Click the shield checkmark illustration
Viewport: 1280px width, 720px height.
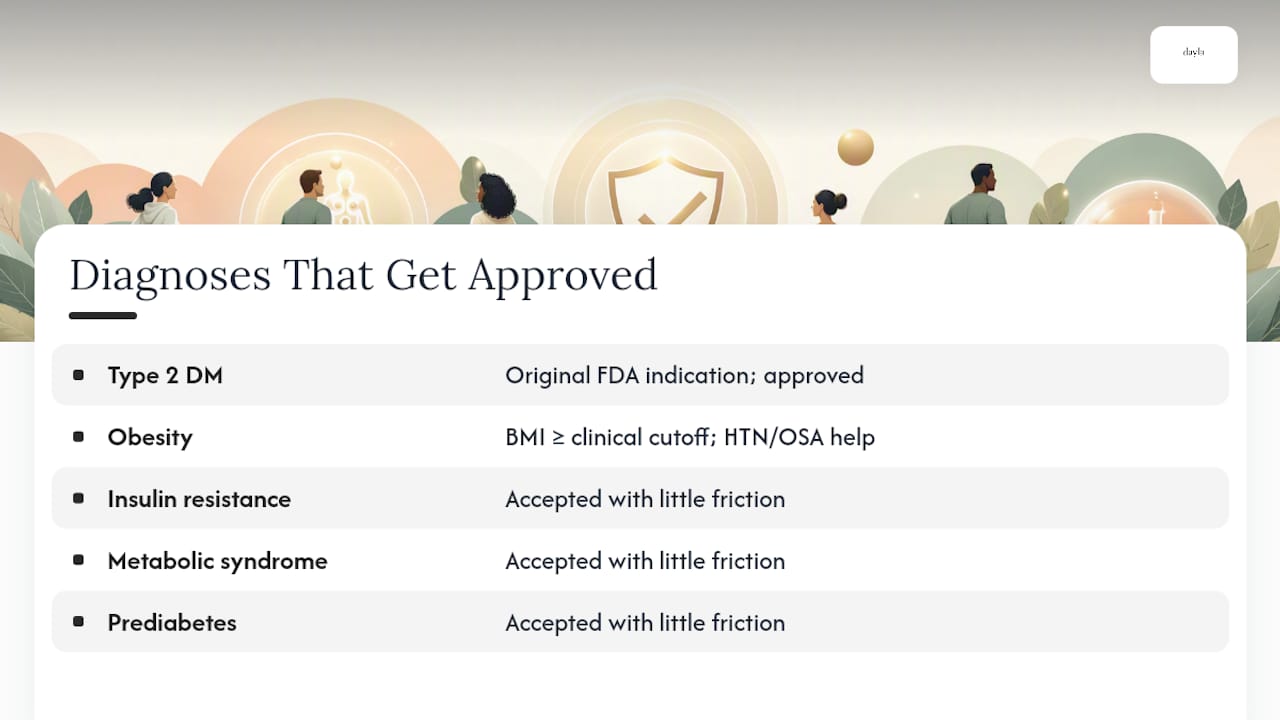point(667,190)
